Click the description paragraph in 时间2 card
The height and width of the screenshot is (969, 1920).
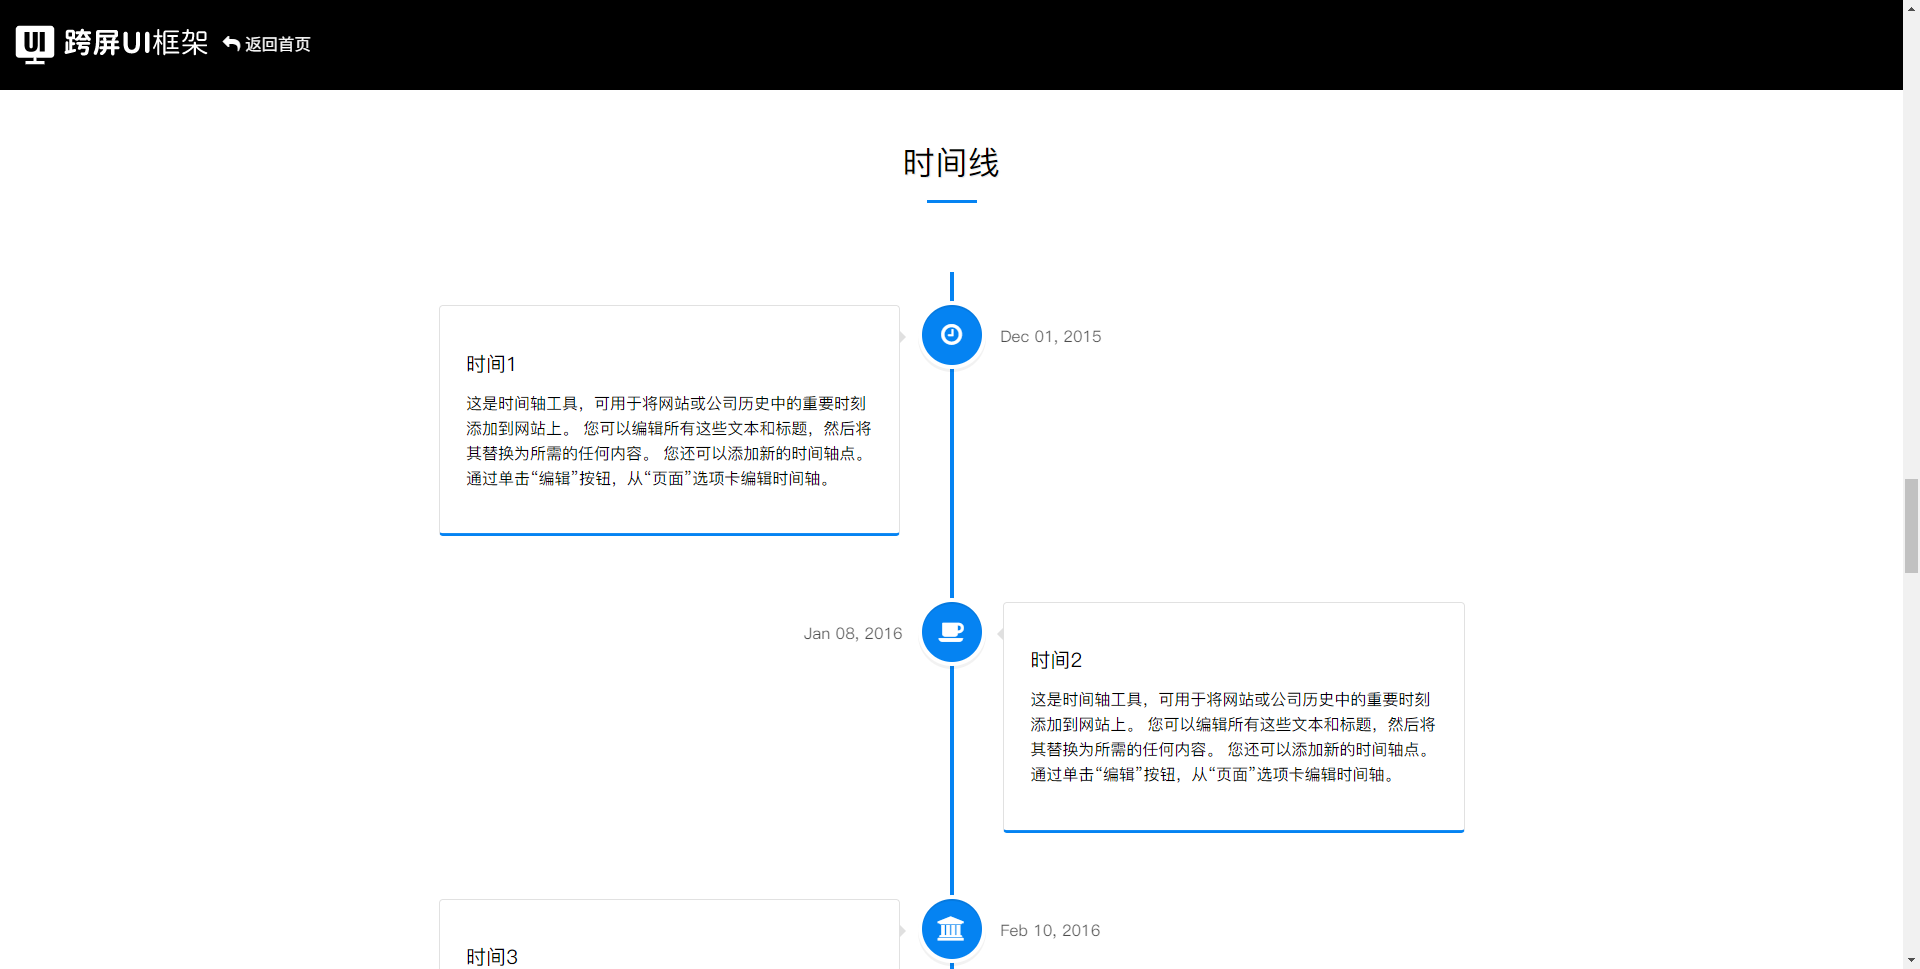(x=1233, y=737)
